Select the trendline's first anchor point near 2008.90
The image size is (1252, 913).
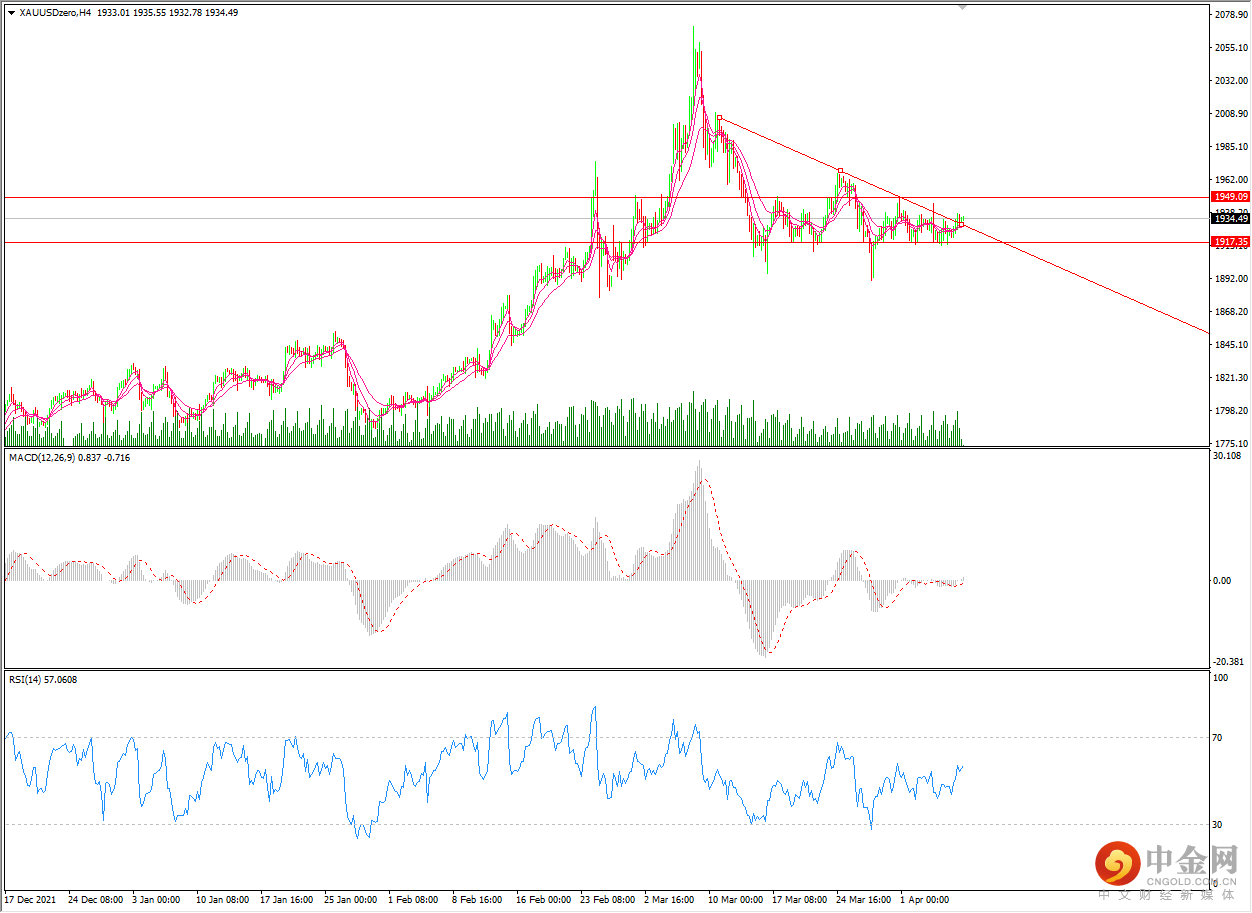[x=719, y=117]
